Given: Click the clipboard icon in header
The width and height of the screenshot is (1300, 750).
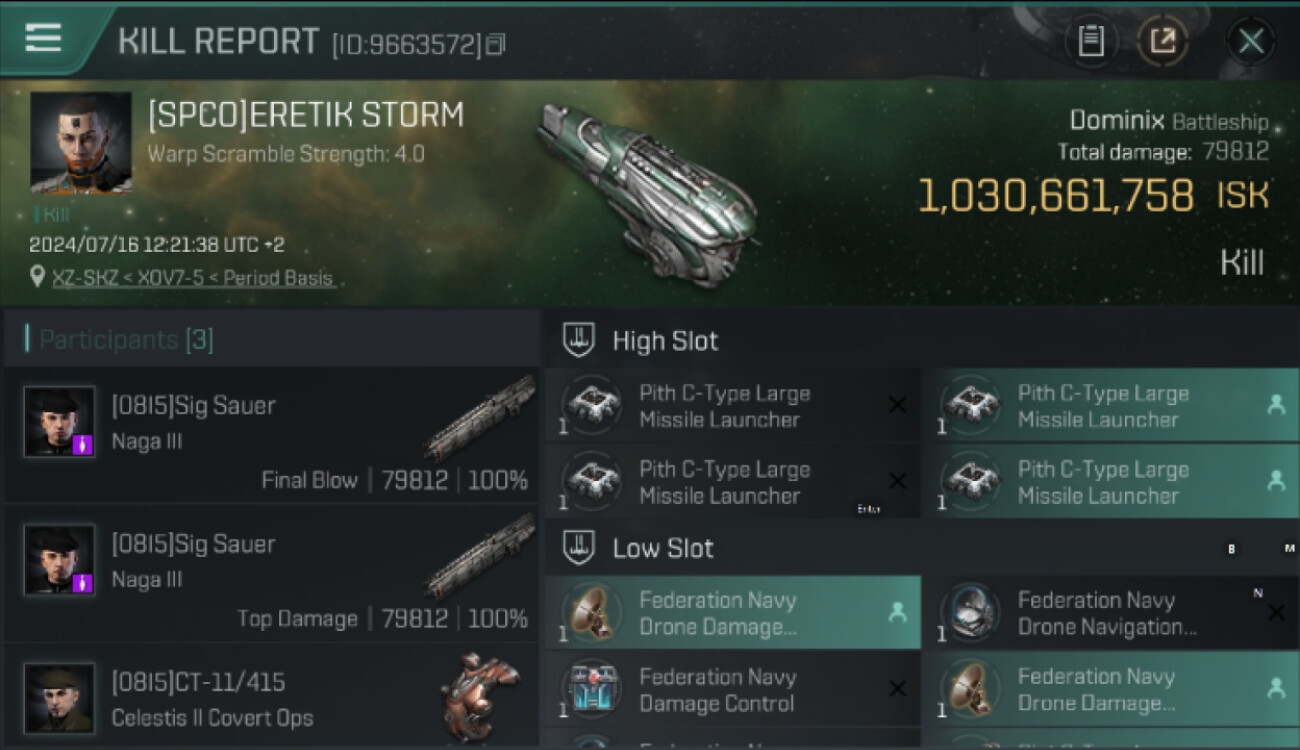Looking at the screenshot, I should click(x=1090, y=41).
